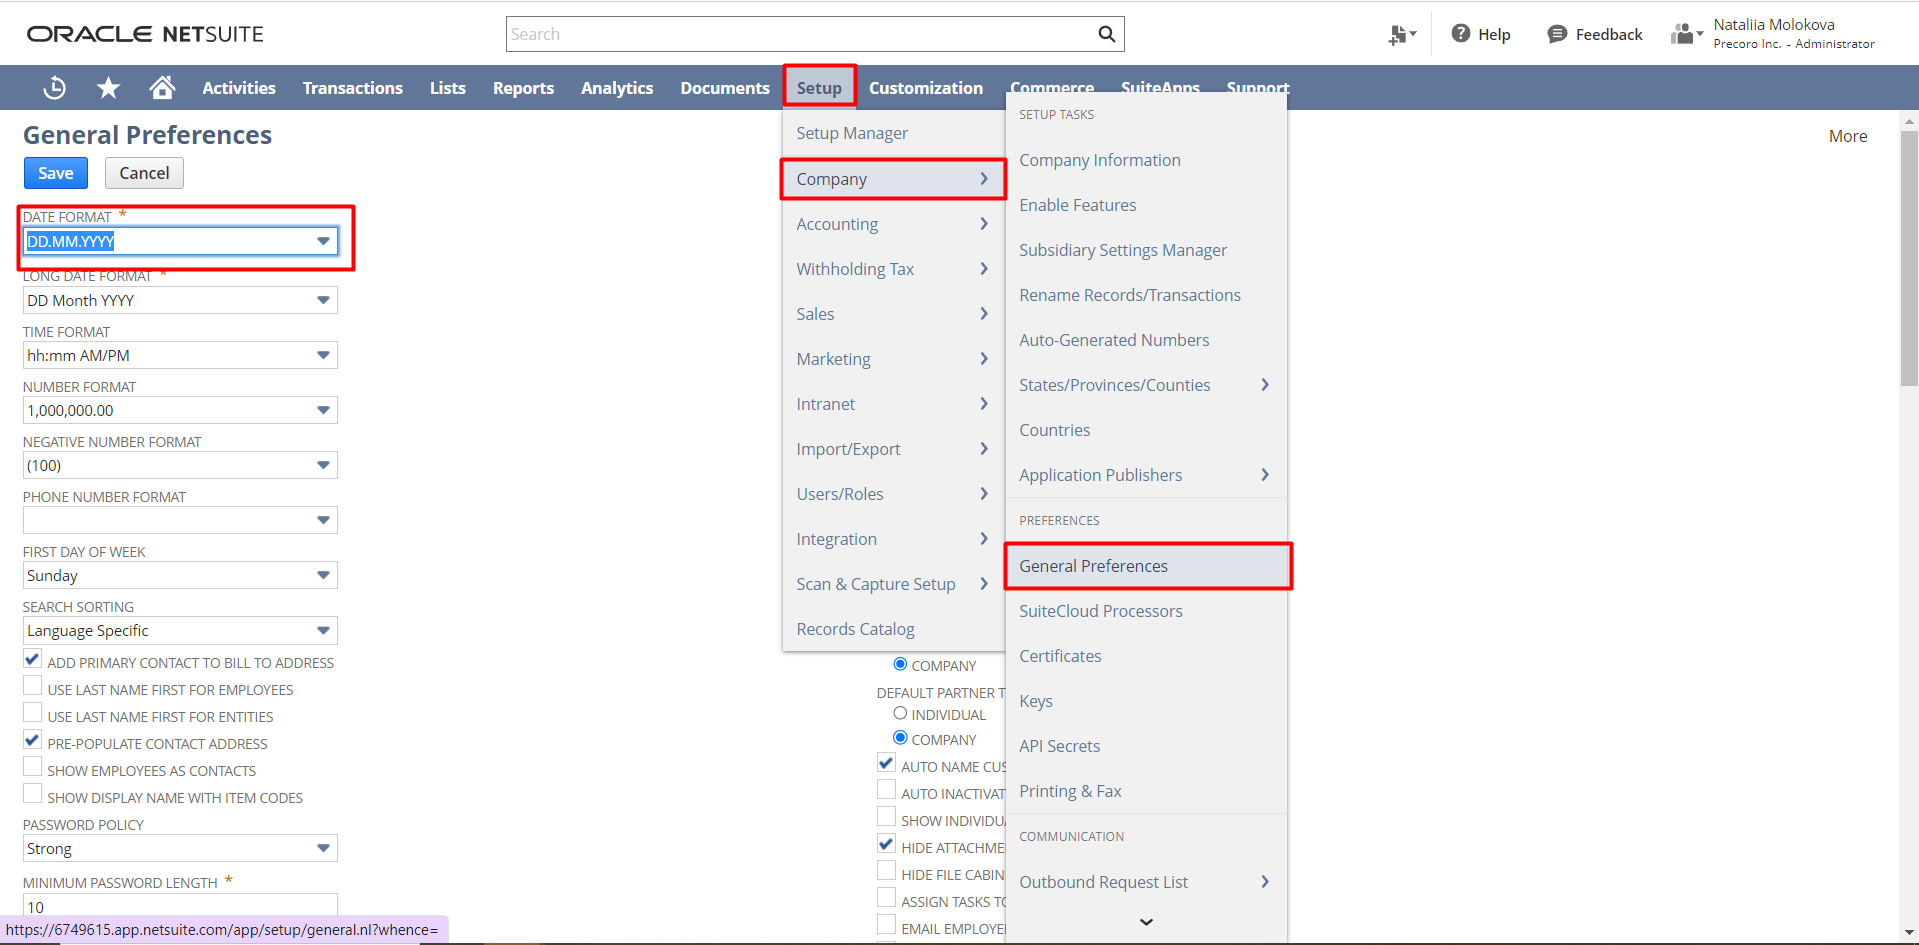Open the Transactions menu
Screen dimensions: 1919x945
click(x=352, y=87)
